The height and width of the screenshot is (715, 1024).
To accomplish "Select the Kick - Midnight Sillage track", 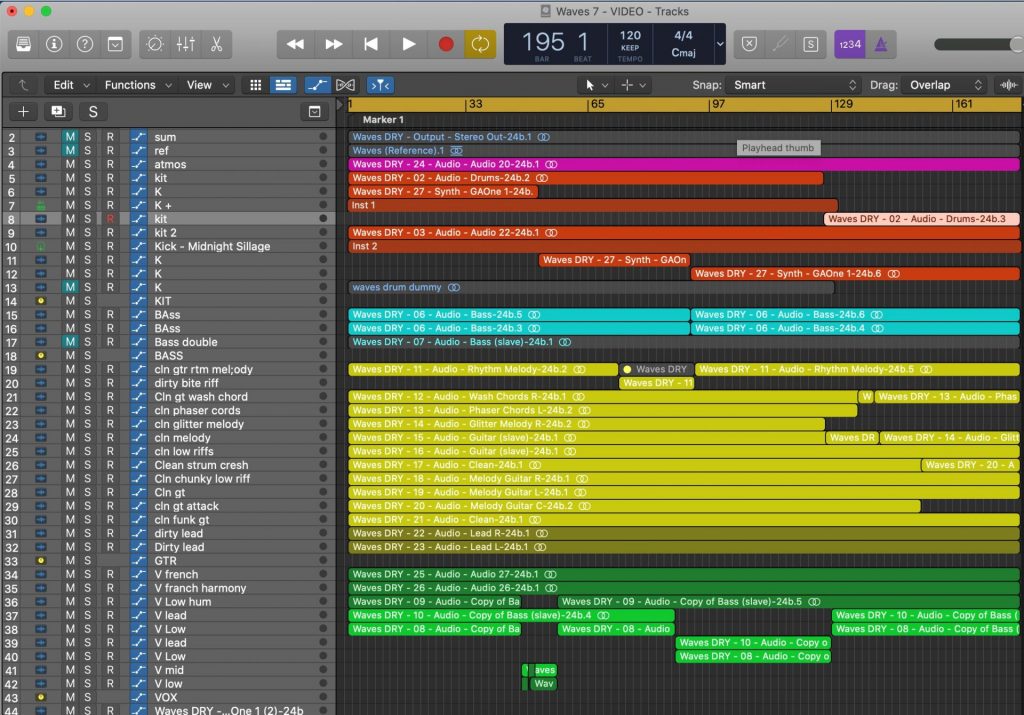I will pyautogui.click(x=212, y=246).
